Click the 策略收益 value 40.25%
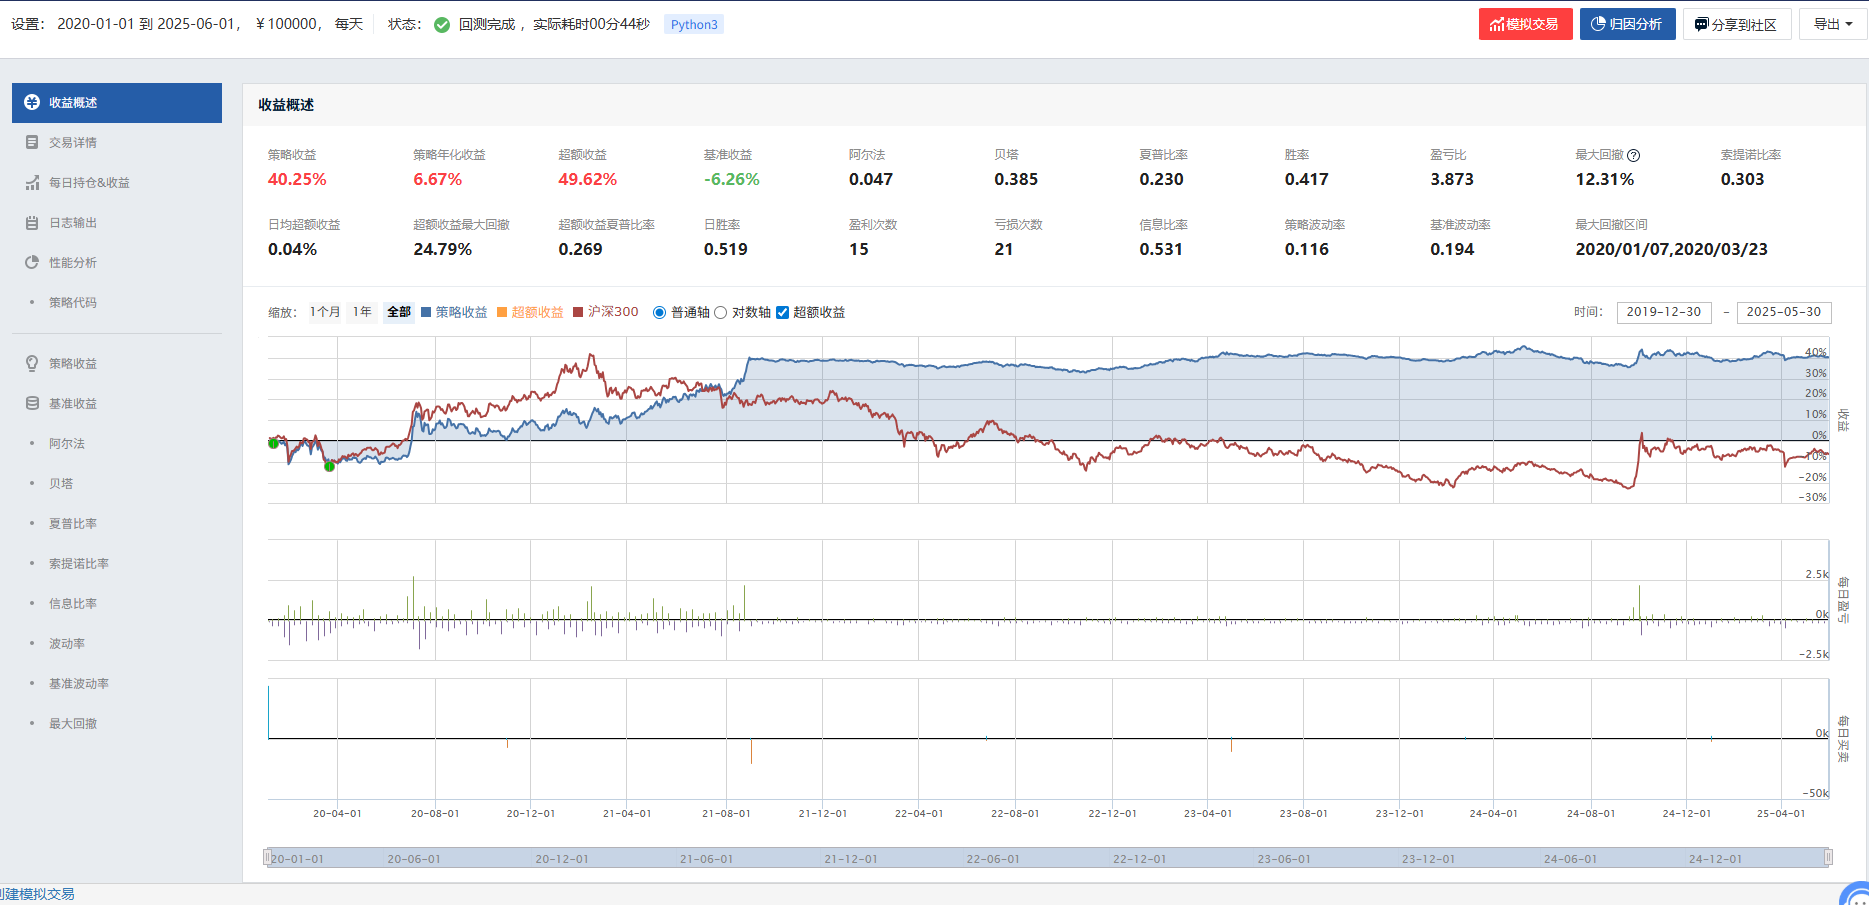This screenshot has width=1869, height=905. click(297, 180)
